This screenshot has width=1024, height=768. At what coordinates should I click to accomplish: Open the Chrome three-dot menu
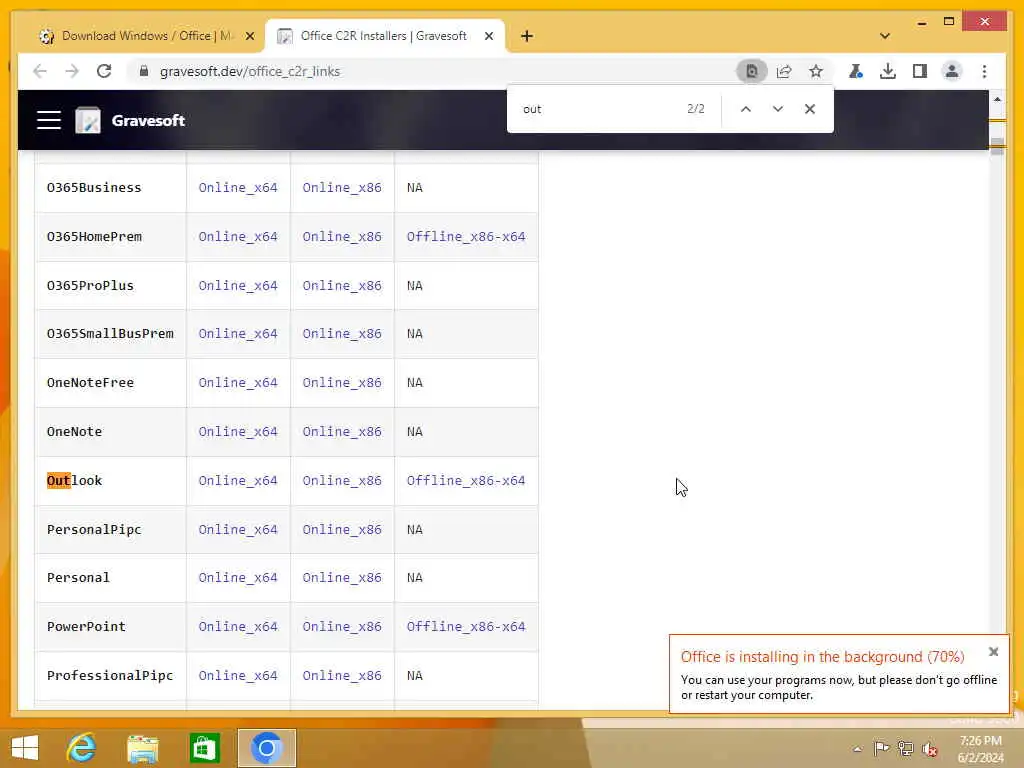point(984,71)
